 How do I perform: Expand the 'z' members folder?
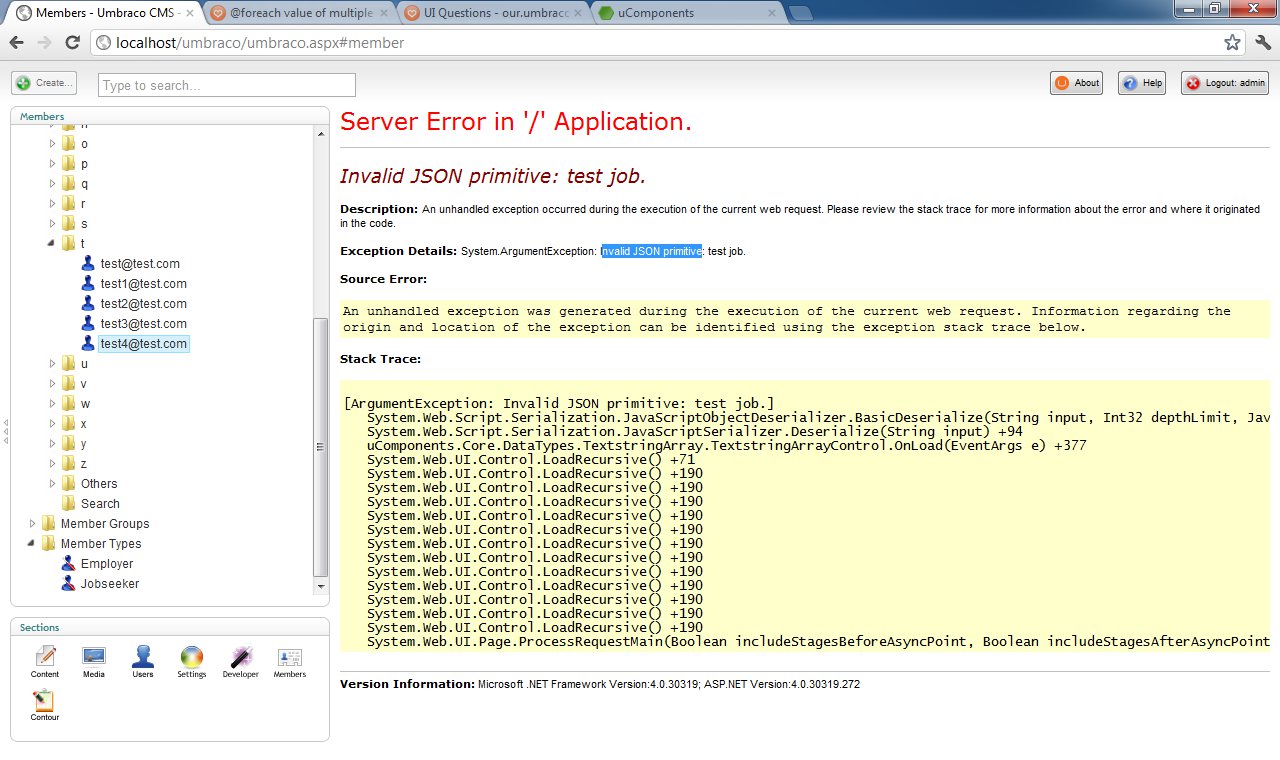click(53, 464)
